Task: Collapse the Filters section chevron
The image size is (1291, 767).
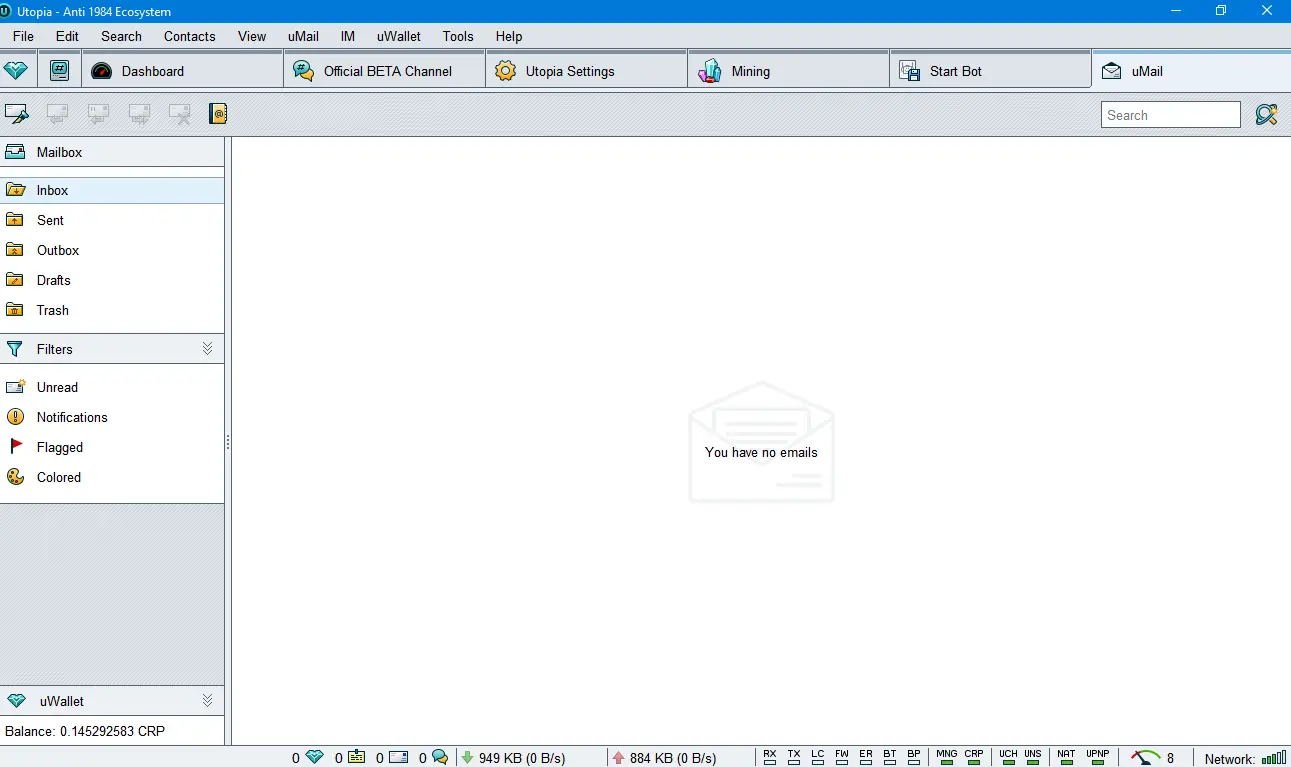Action: pos(207,349)
